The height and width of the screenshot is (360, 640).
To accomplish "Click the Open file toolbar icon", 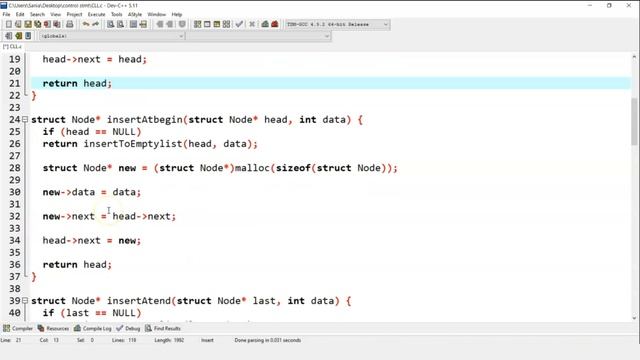I will (x=18, y=24).
